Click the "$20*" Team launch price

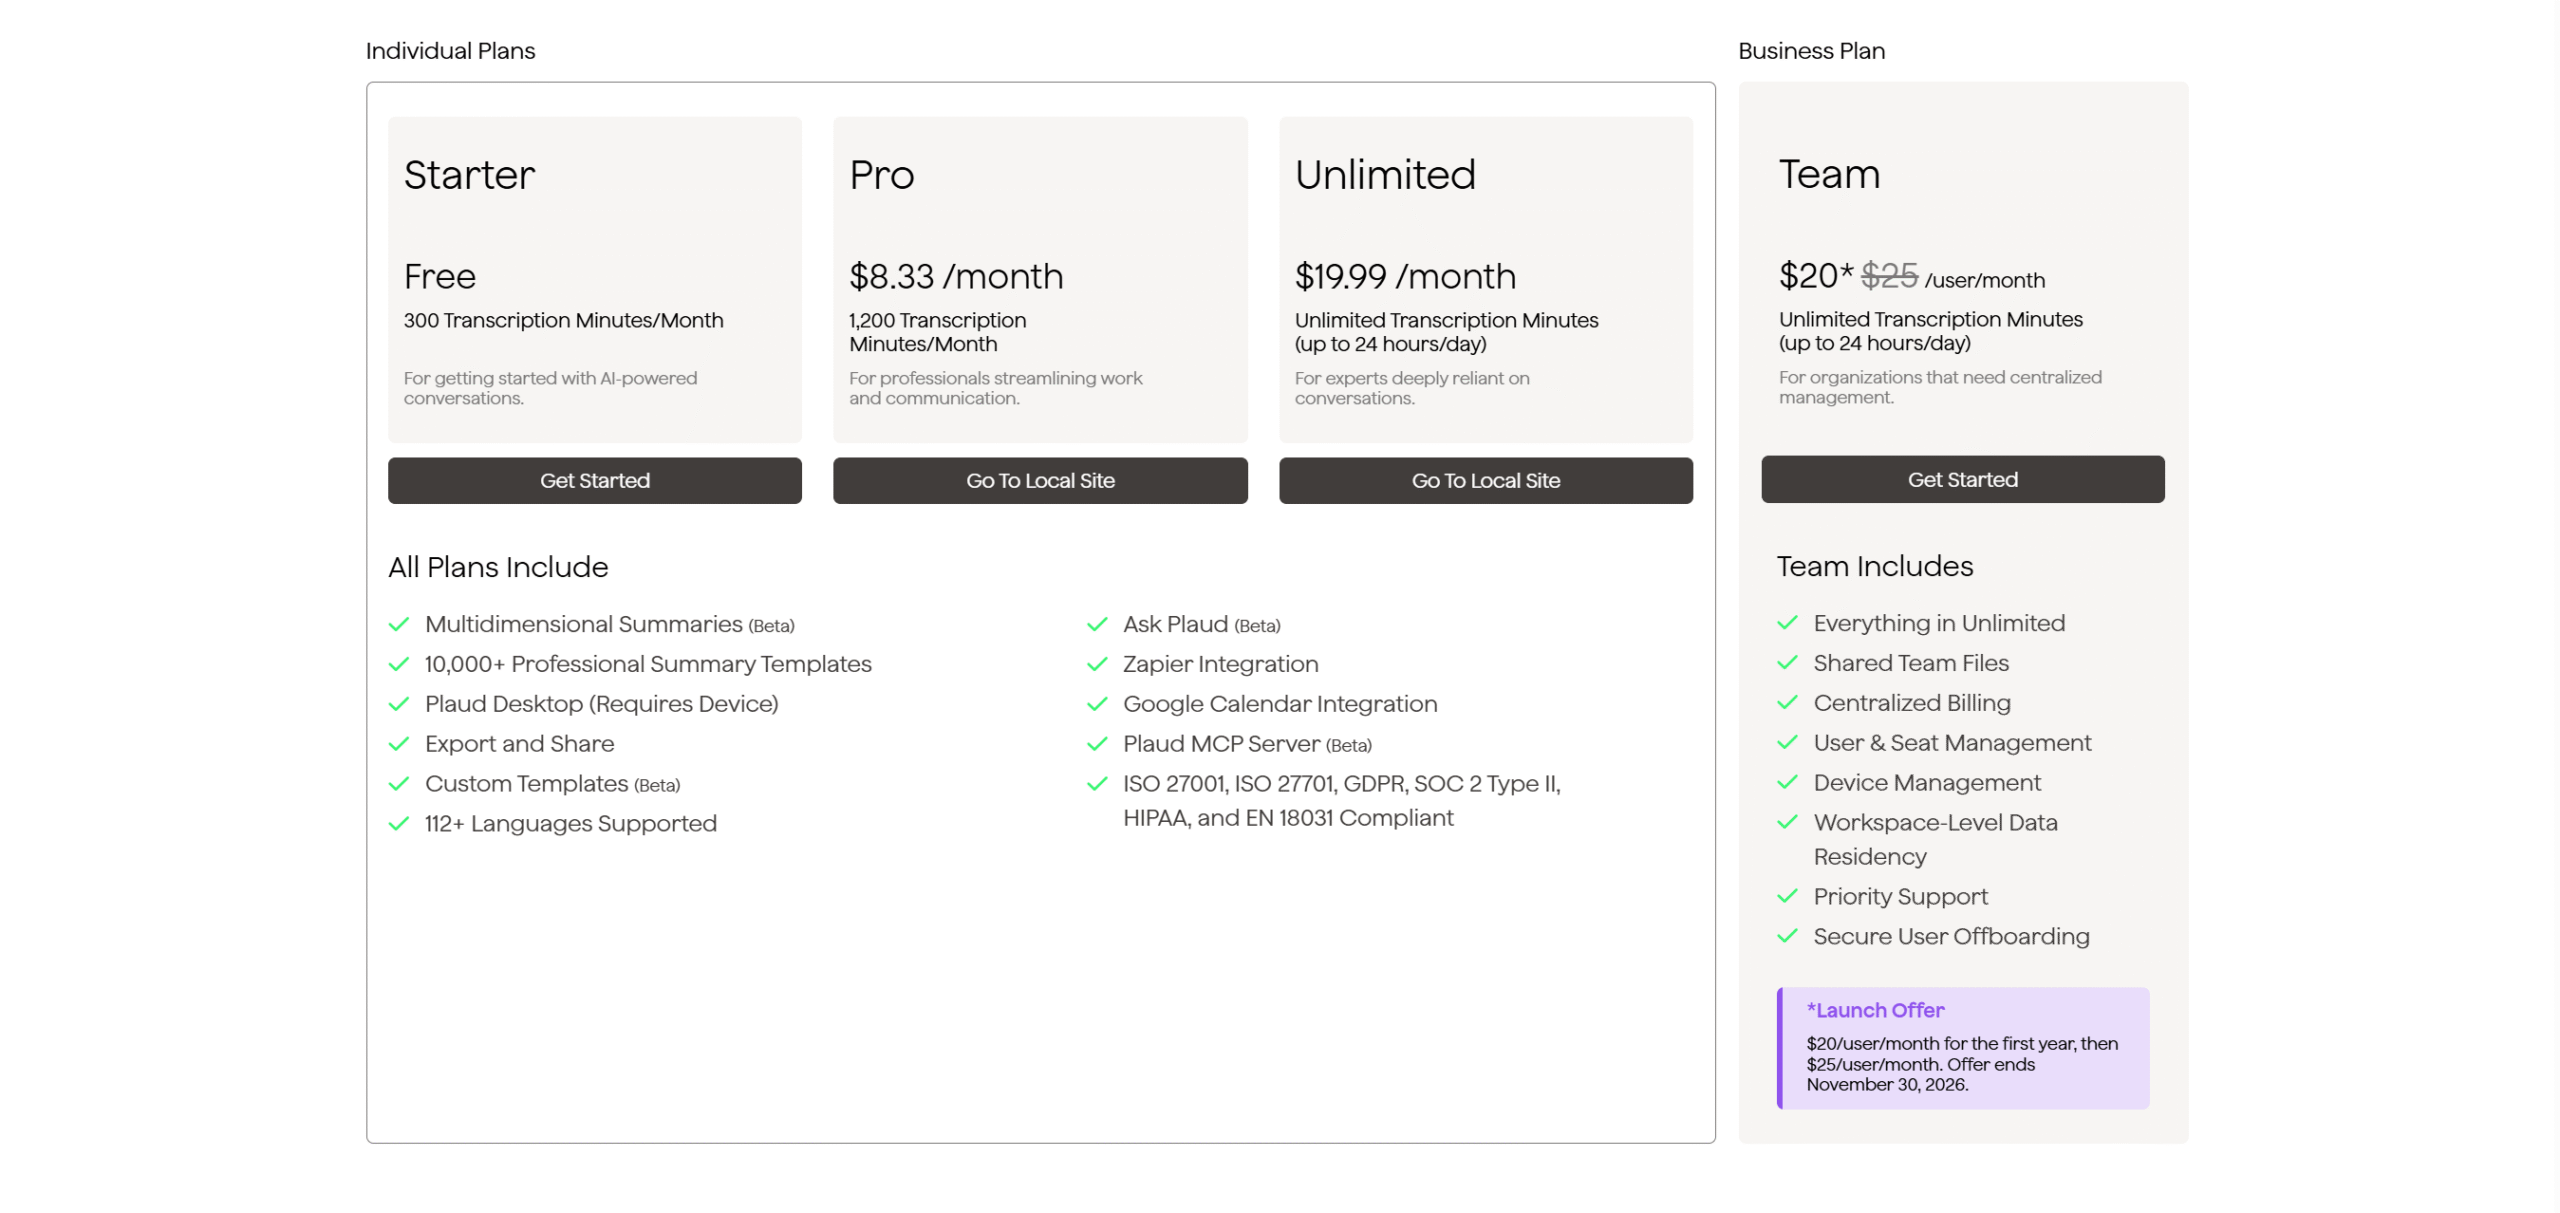(1816, 276)
